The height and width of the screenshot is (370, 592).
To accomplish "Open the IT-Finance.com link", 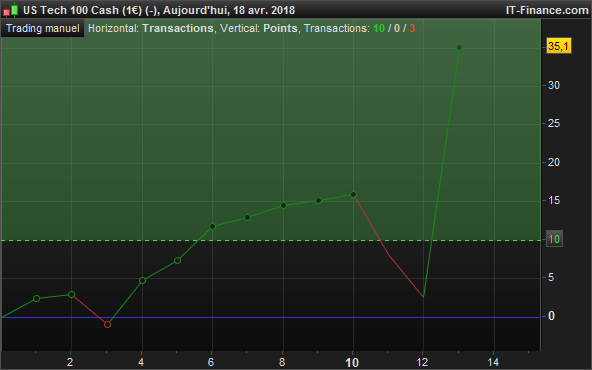I will coord(547,10).
